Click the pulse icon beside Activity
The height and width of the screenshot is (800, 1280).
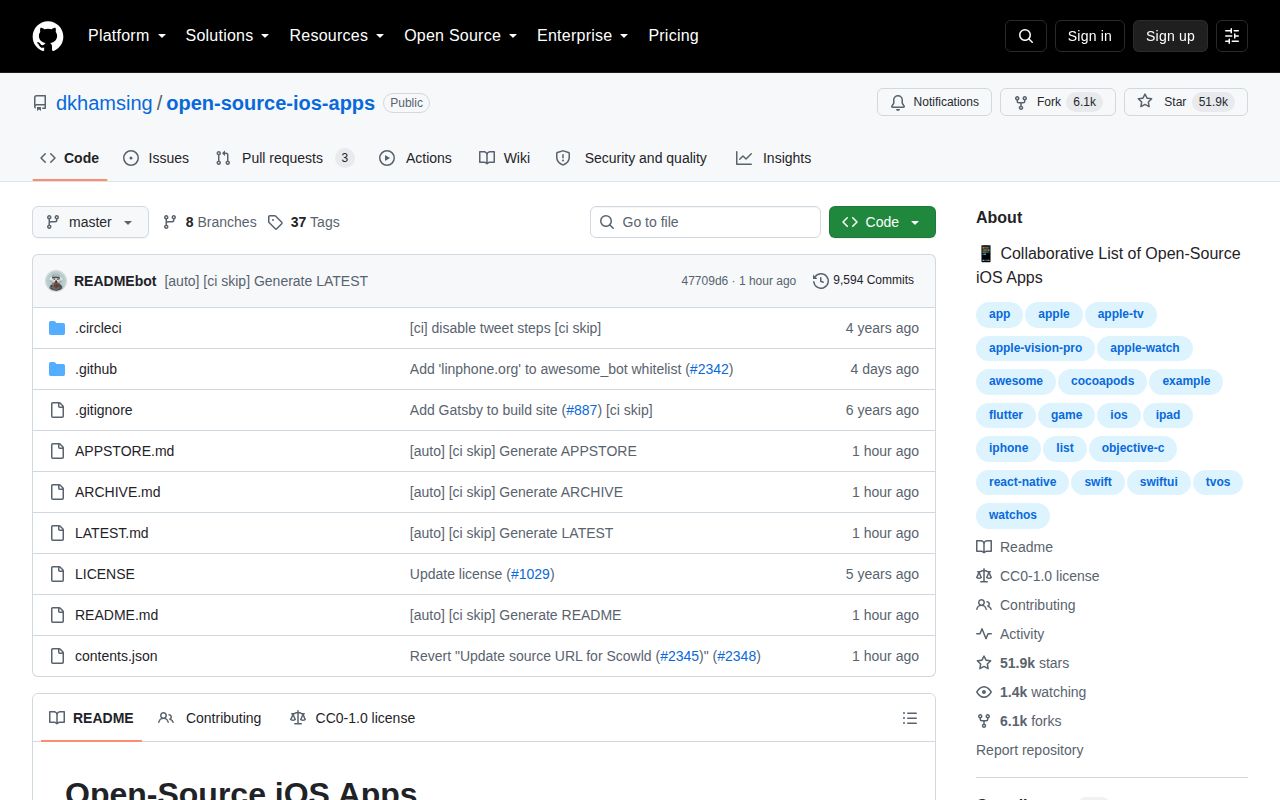click(x=984, y=634)
